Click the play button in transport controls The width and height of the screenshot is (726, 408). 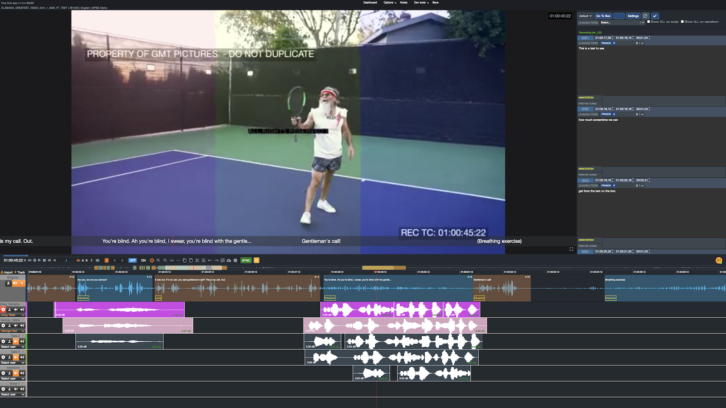39,260
